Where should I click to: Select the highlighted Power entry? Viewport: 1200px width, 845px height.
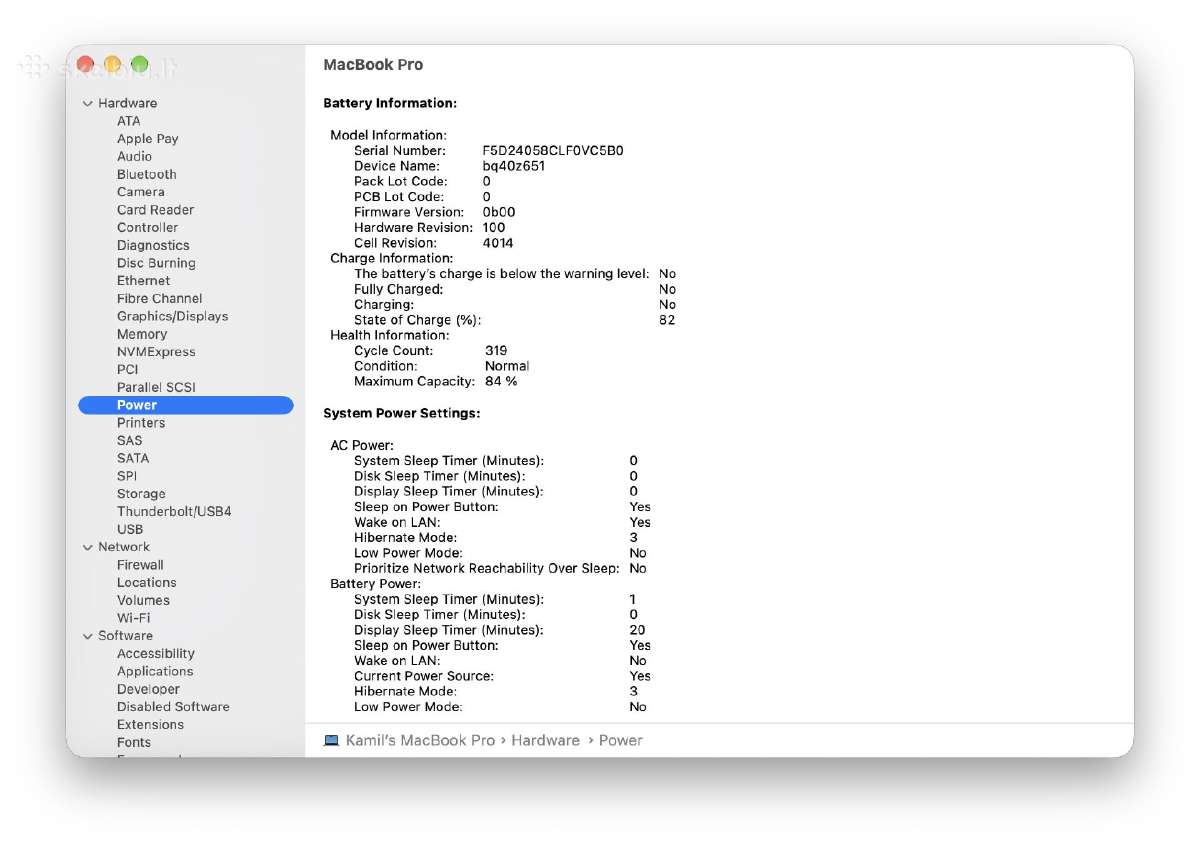click(186, 405)
